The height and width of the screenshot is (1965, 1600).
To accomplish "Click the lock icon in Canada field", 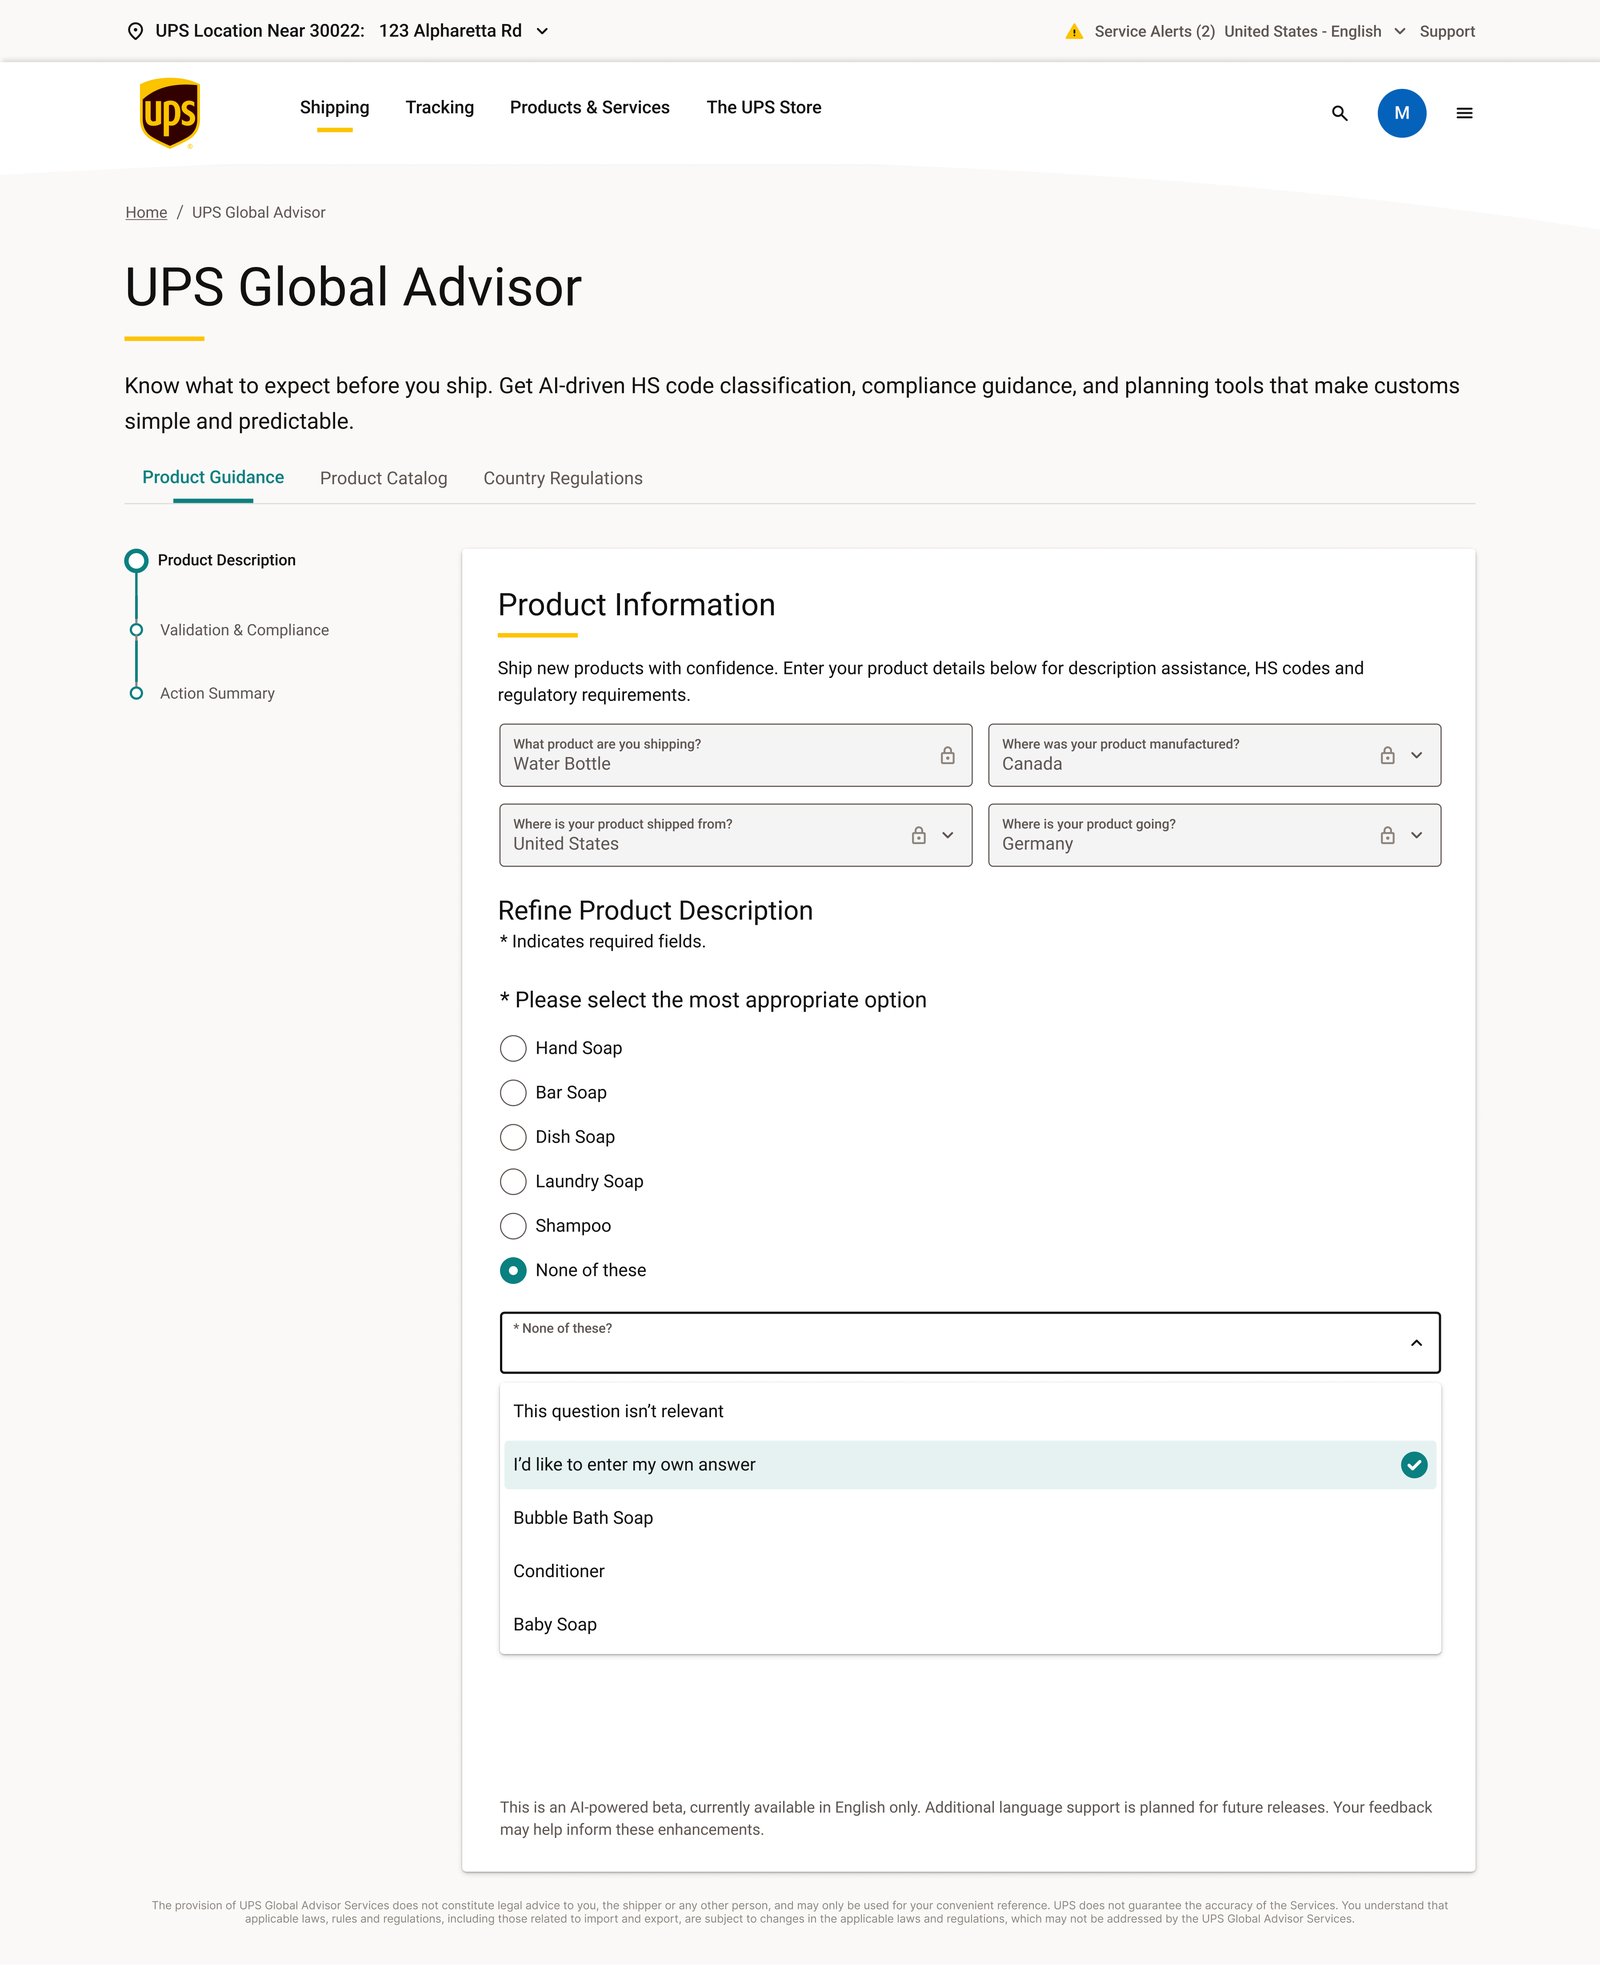I will coord(1387,755).
